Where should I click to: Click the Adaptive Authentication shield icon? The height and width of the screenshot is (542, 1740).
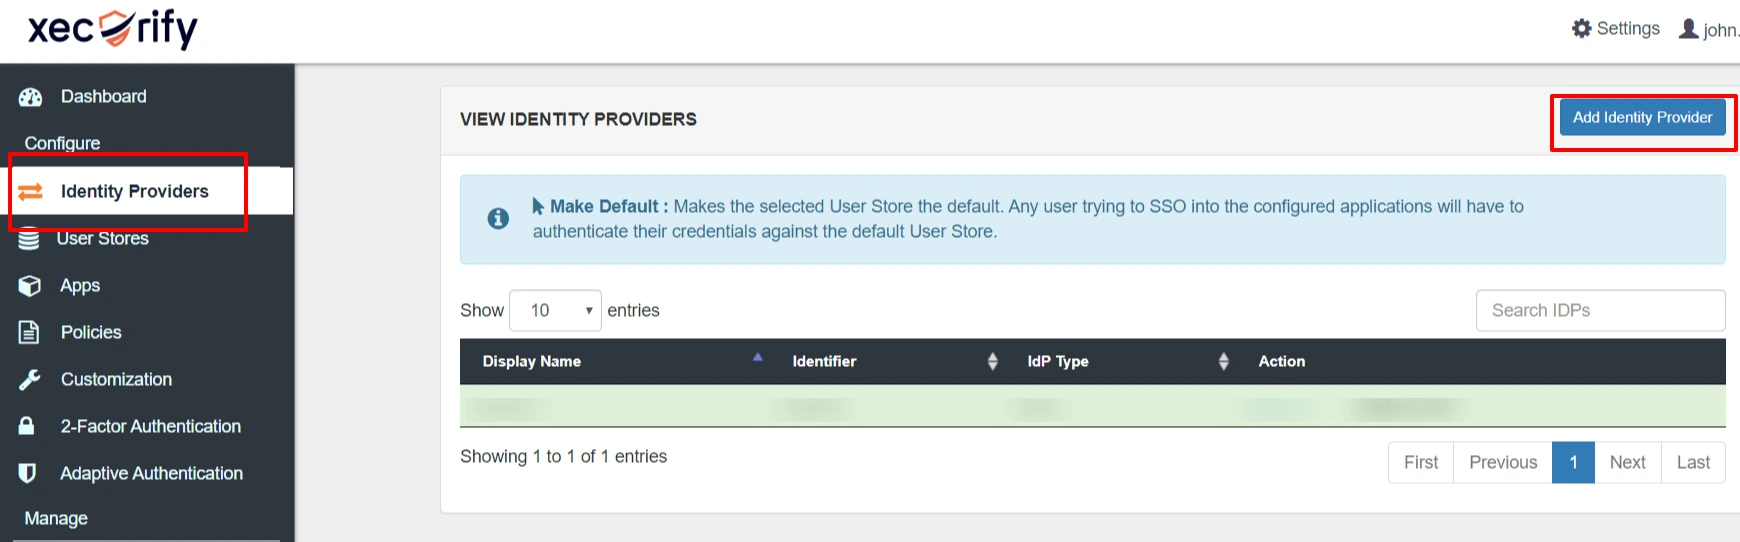[x=28, y=473]
